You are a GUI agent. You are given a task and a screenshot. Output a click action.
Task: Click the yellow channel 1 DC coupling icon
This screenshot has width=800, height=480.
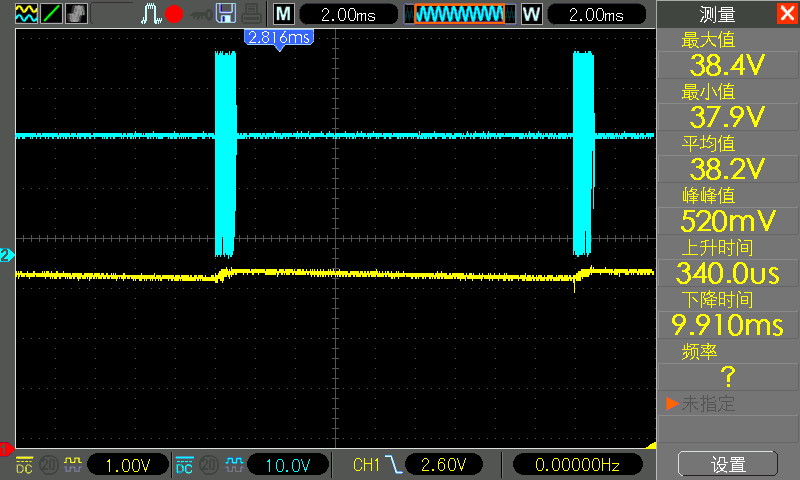point(24,465)
